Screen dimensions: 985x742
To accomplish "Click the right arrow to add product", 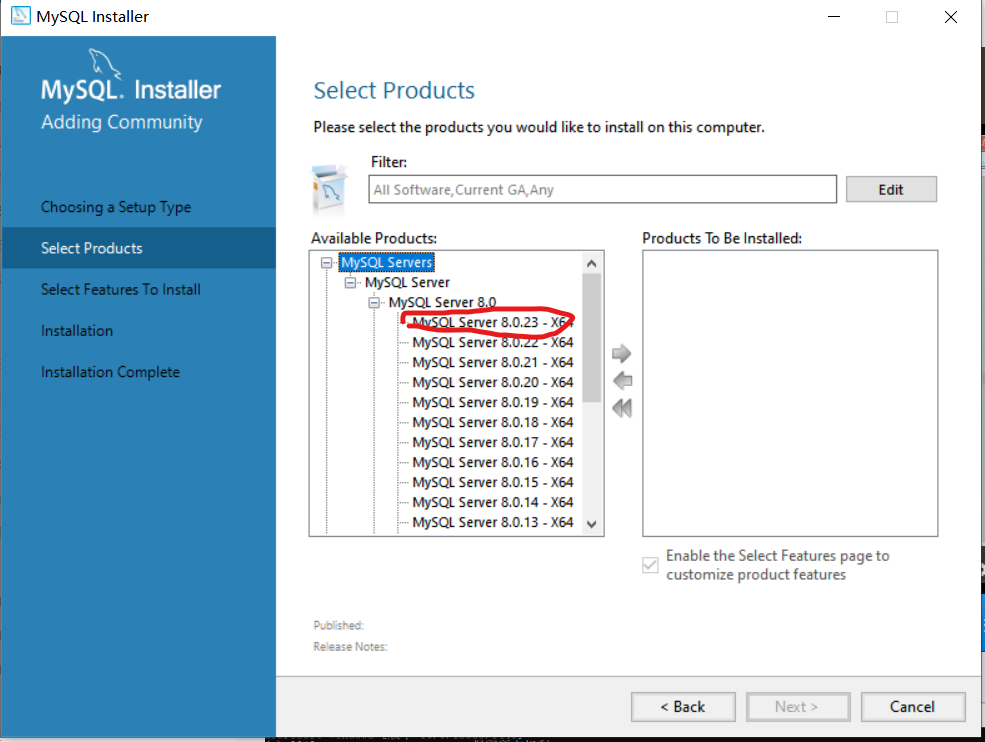I will [x=621, y=353].
